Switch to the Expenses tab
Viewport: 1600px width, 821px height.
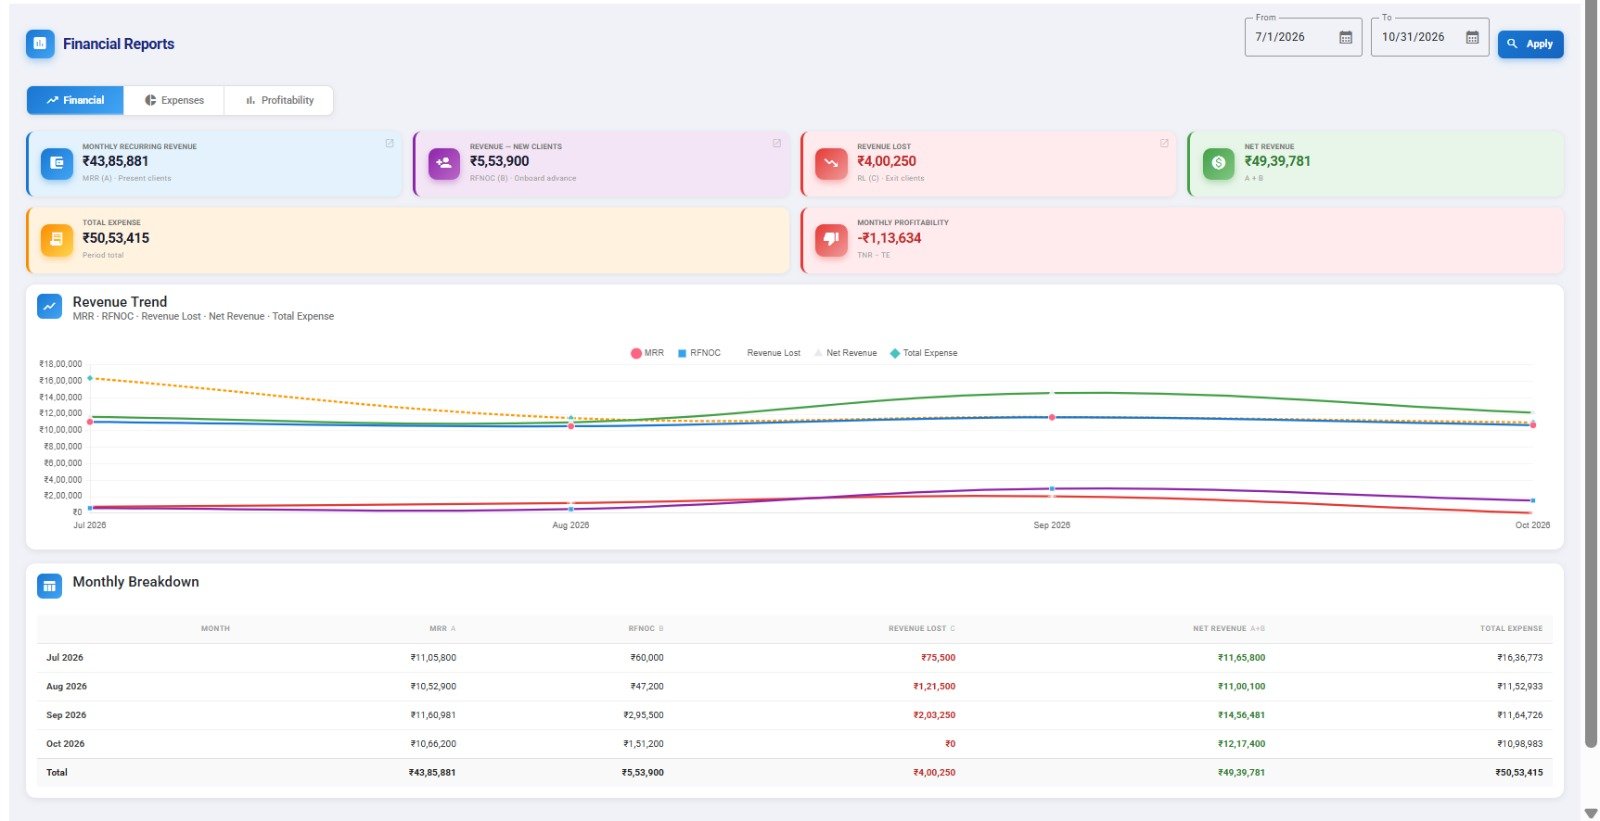click(174, 100)
